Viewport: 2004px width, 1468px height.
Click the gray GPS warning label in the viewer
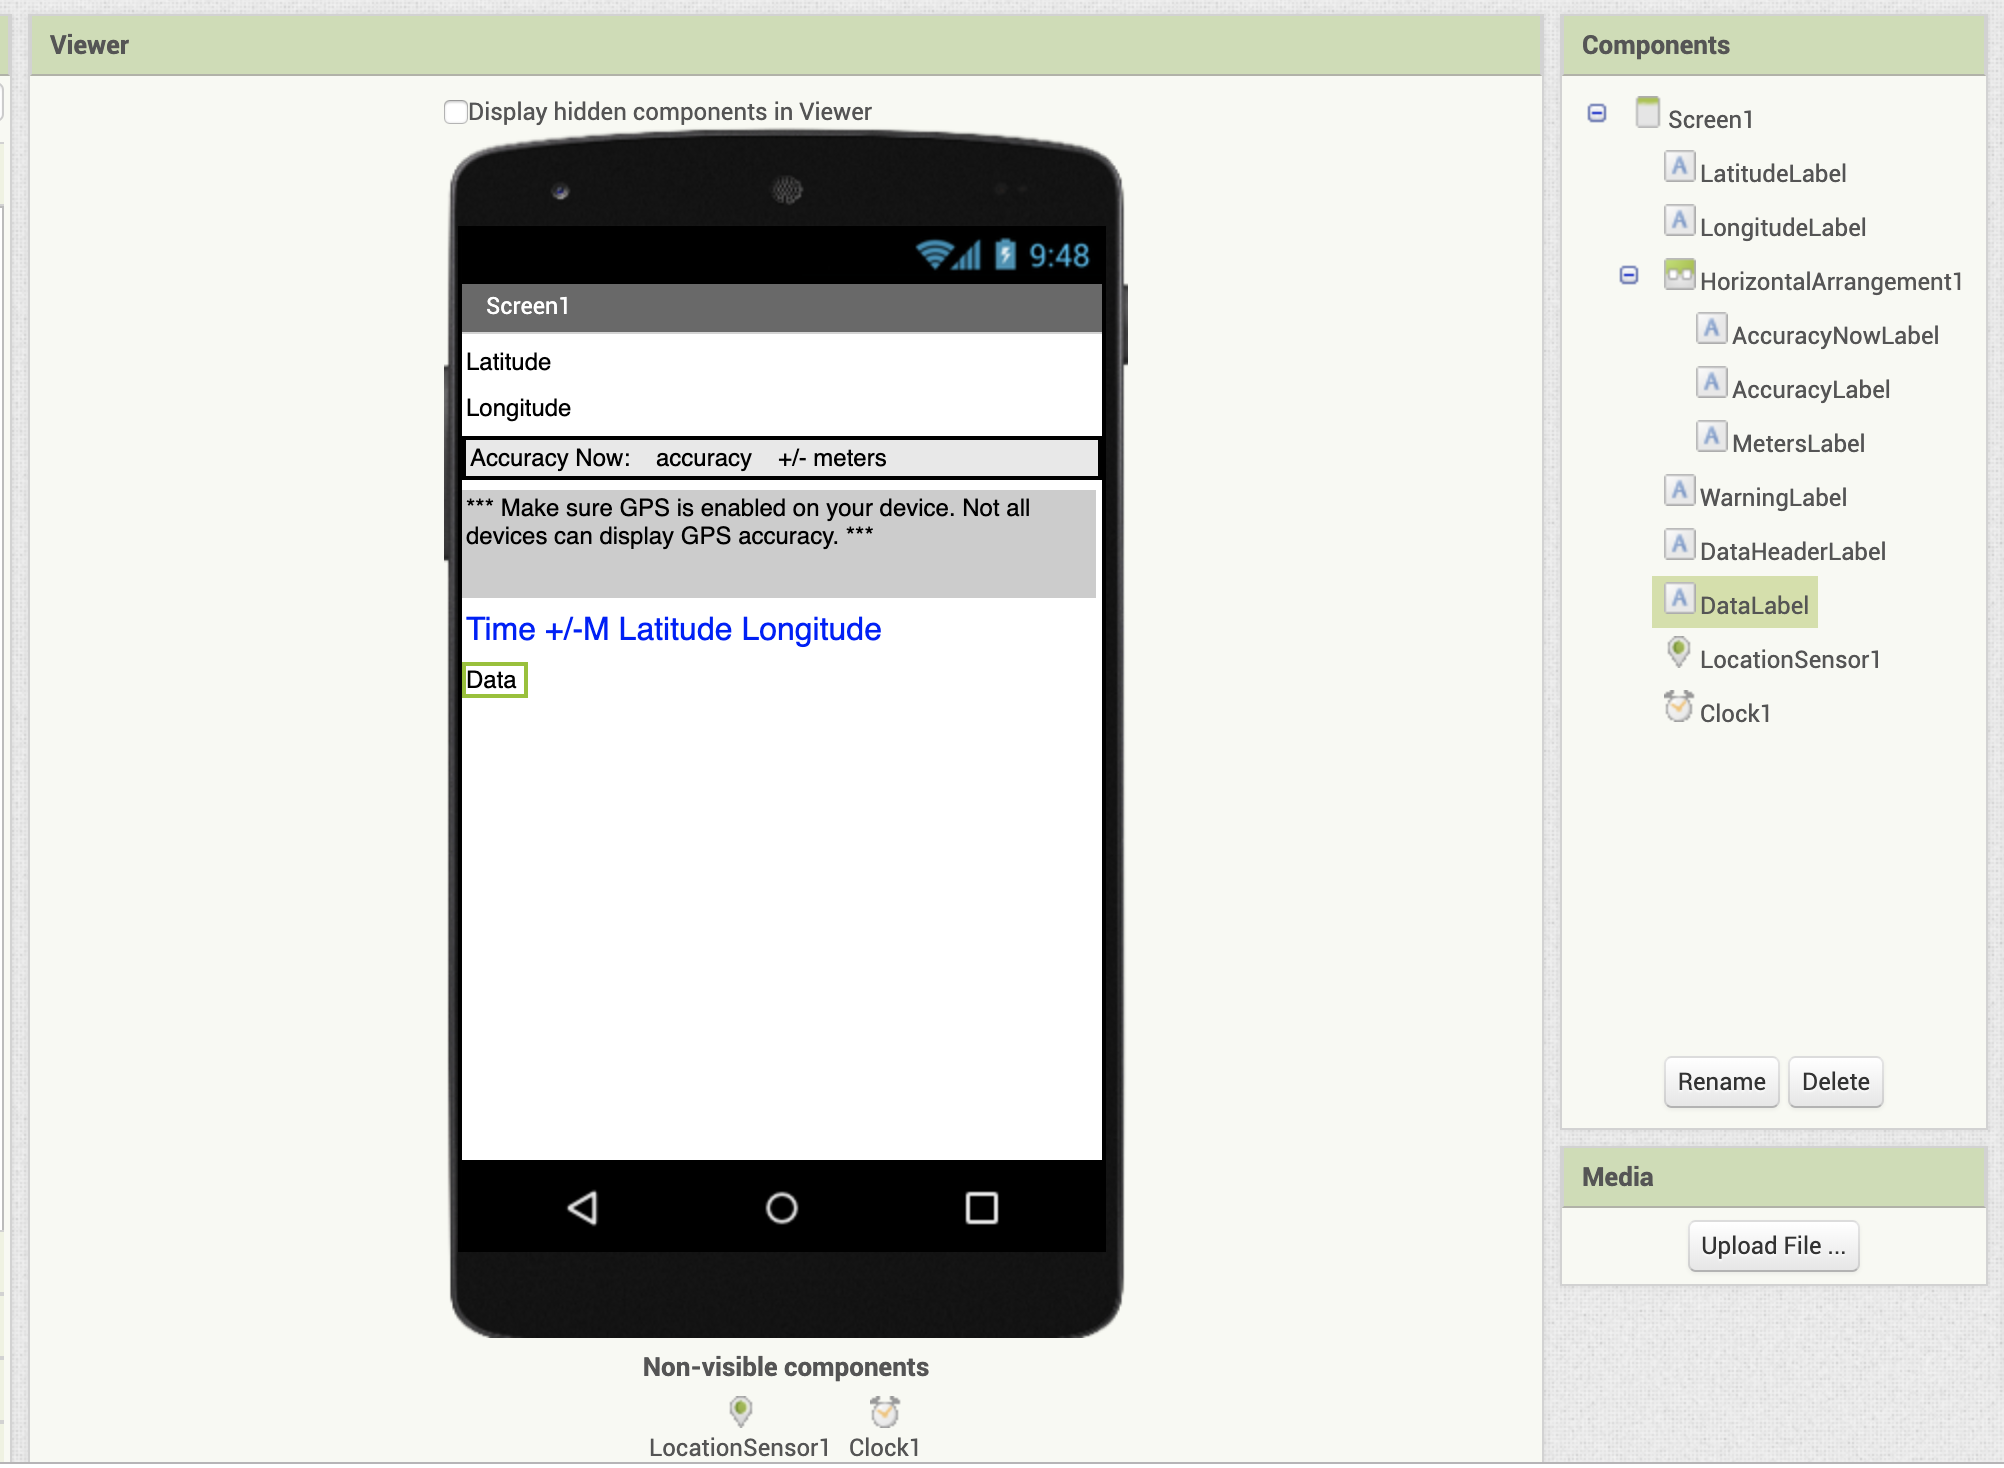(x=779, y=543)
